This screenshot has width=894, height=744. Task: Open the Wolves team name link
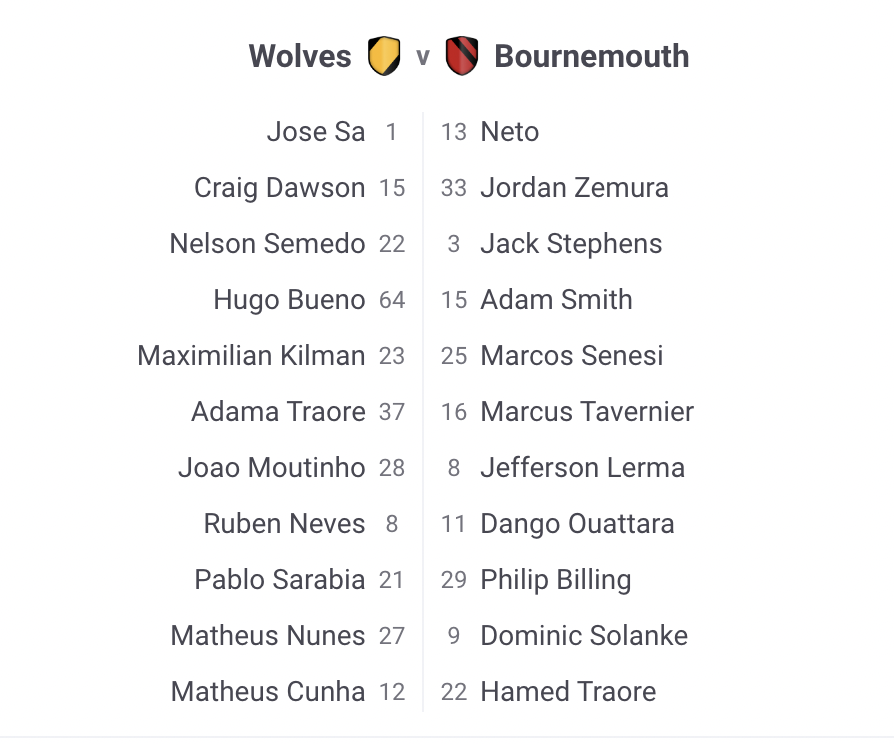(x=300, y=56)
